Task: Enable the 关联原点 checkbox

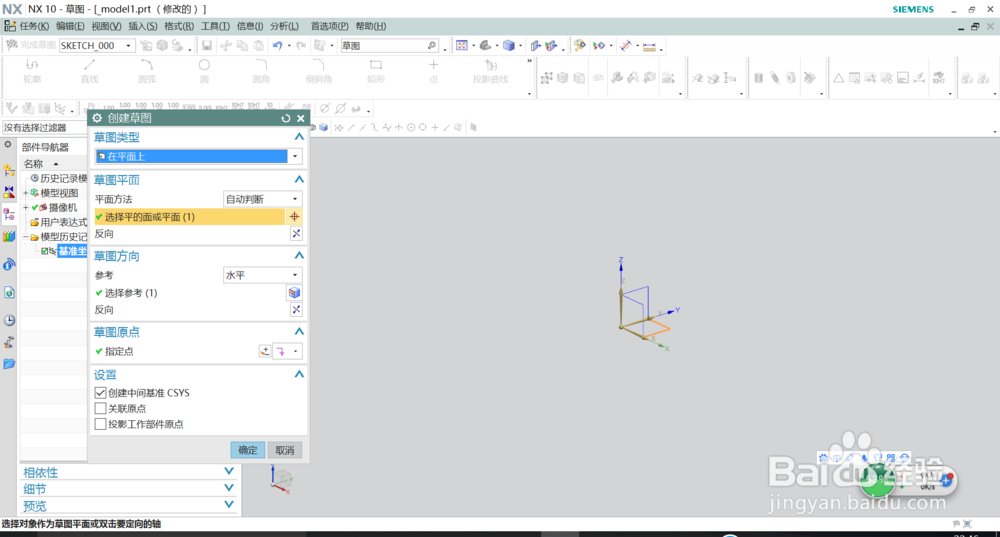Action: tap(100, 408)
